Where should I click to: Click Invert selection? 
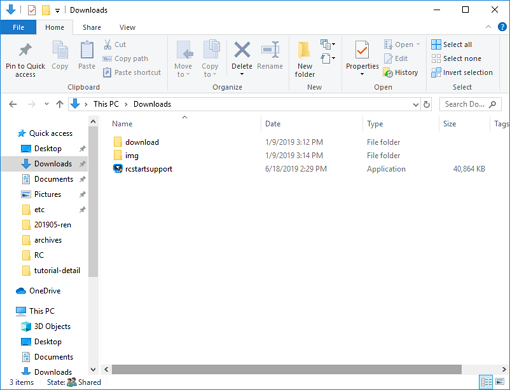coord(462,72)
